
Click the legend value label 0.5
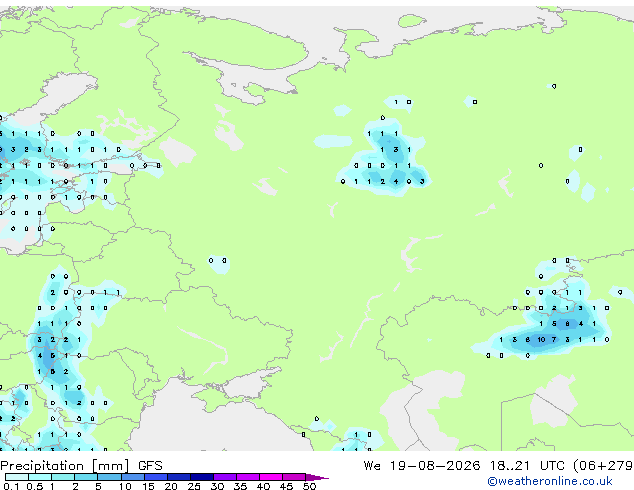pos(35,486)
